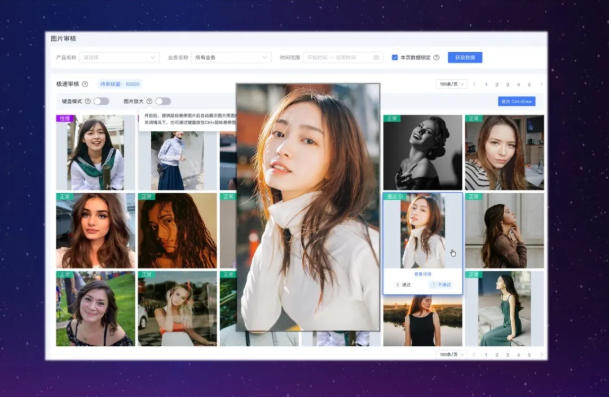Select page 3 in top pagination
The height and width of the screenshot is (398, 611).
[507, 84]
